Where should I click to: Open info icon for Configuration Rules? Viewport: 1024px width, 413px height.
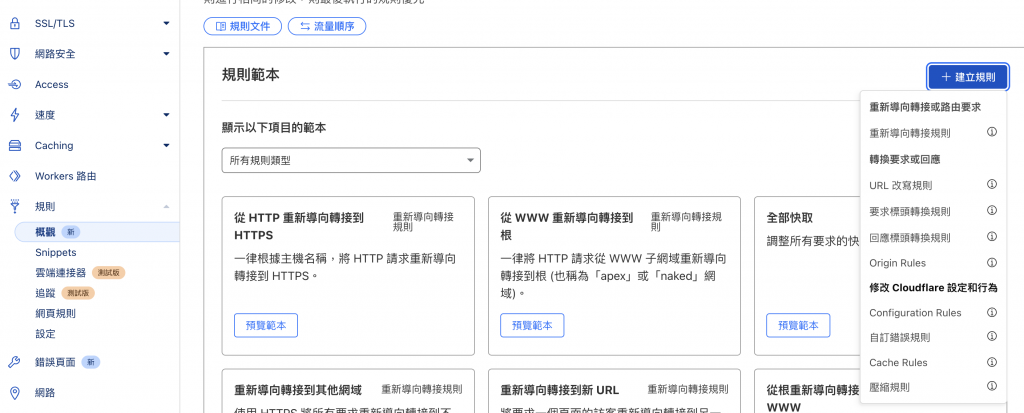coord(991,312)
